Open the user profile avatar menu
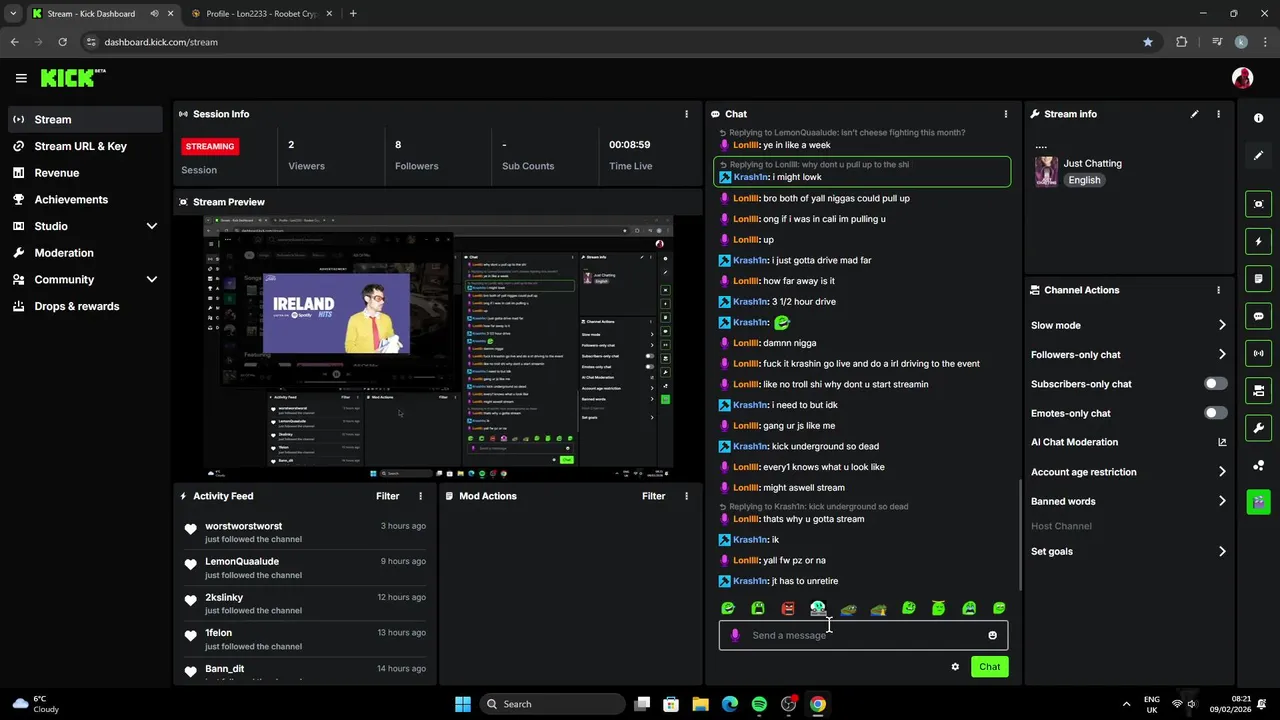This screenshot has height=720, width=1280. pyautogui.click(x=1242, y=78)
